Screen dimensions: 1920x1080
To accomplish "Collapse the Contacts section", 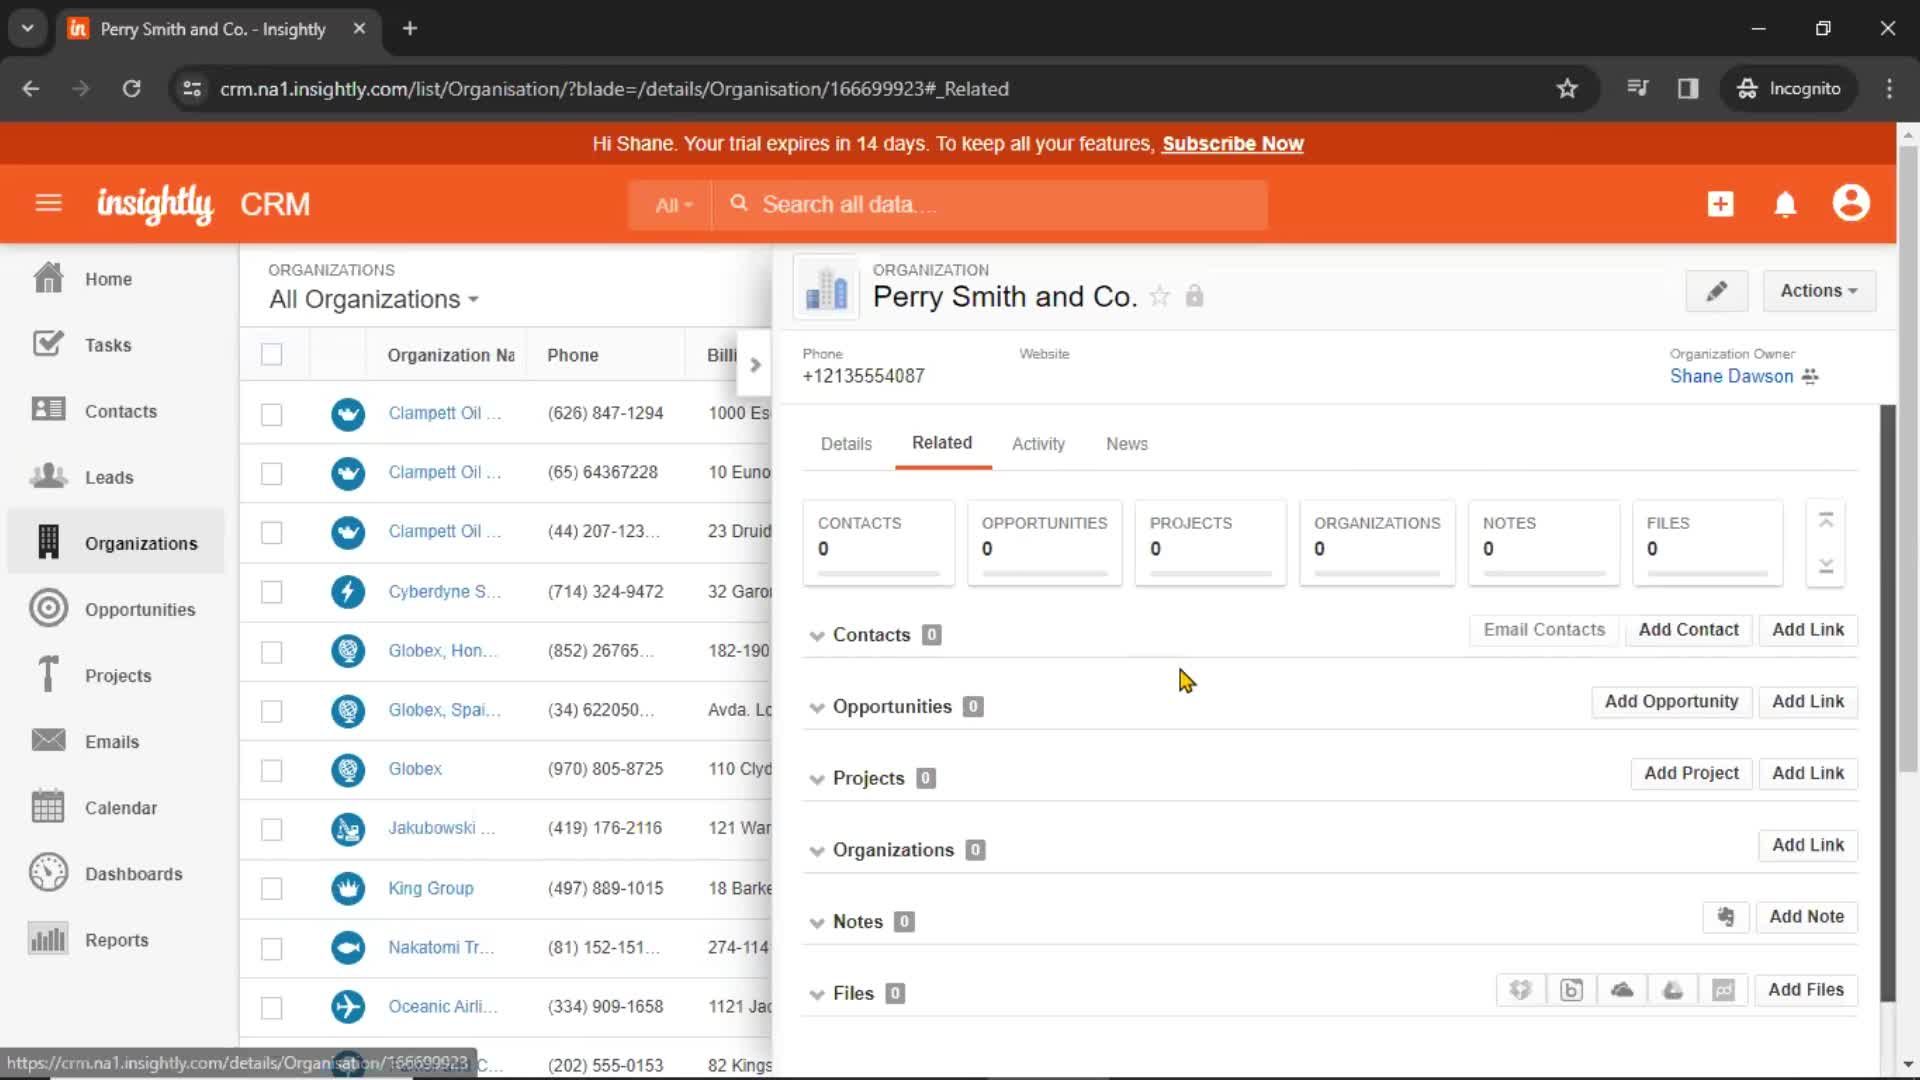I will 817,636.
